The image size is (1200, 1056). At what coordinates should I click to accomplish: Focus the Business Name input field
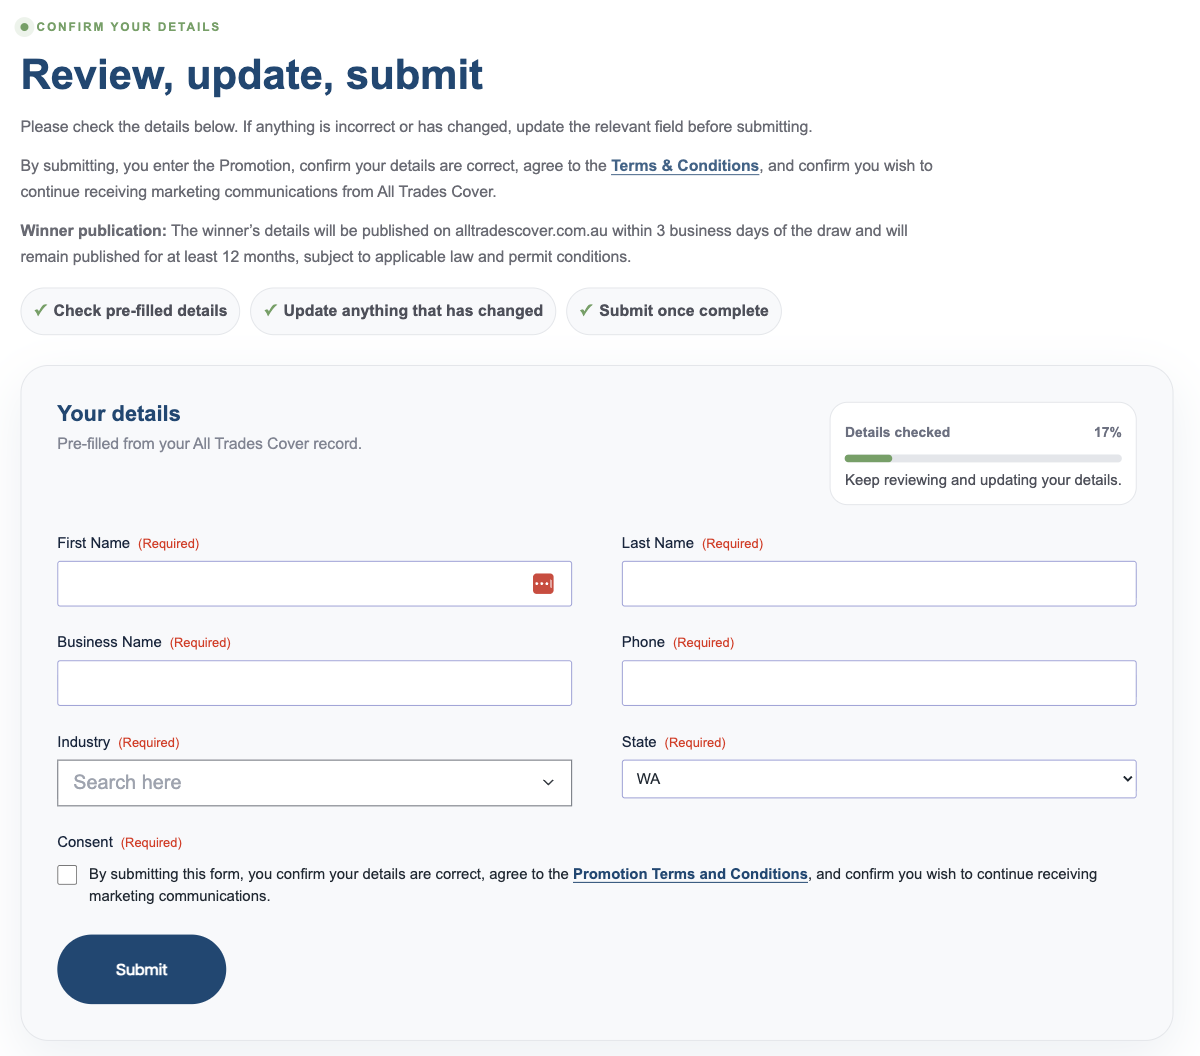tap(315, 683)
